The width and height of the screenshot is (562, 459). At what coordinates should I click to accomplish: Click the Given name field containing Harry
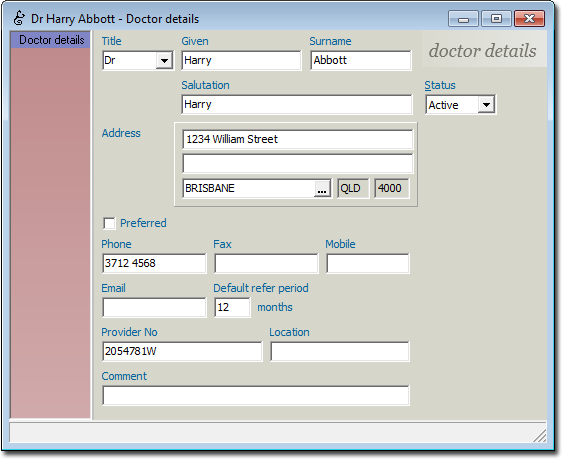(x=241, y=61)
